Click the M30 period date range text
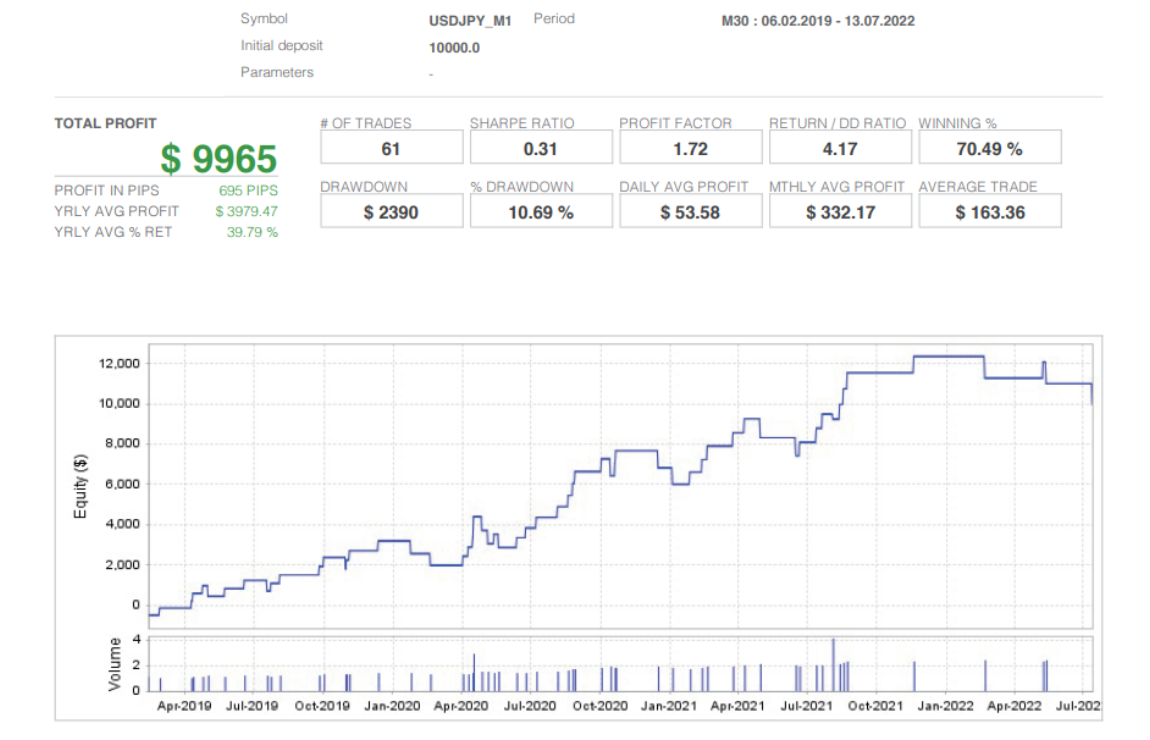The height and width of the screenshot is (740, 1150). tap(817, 21)
